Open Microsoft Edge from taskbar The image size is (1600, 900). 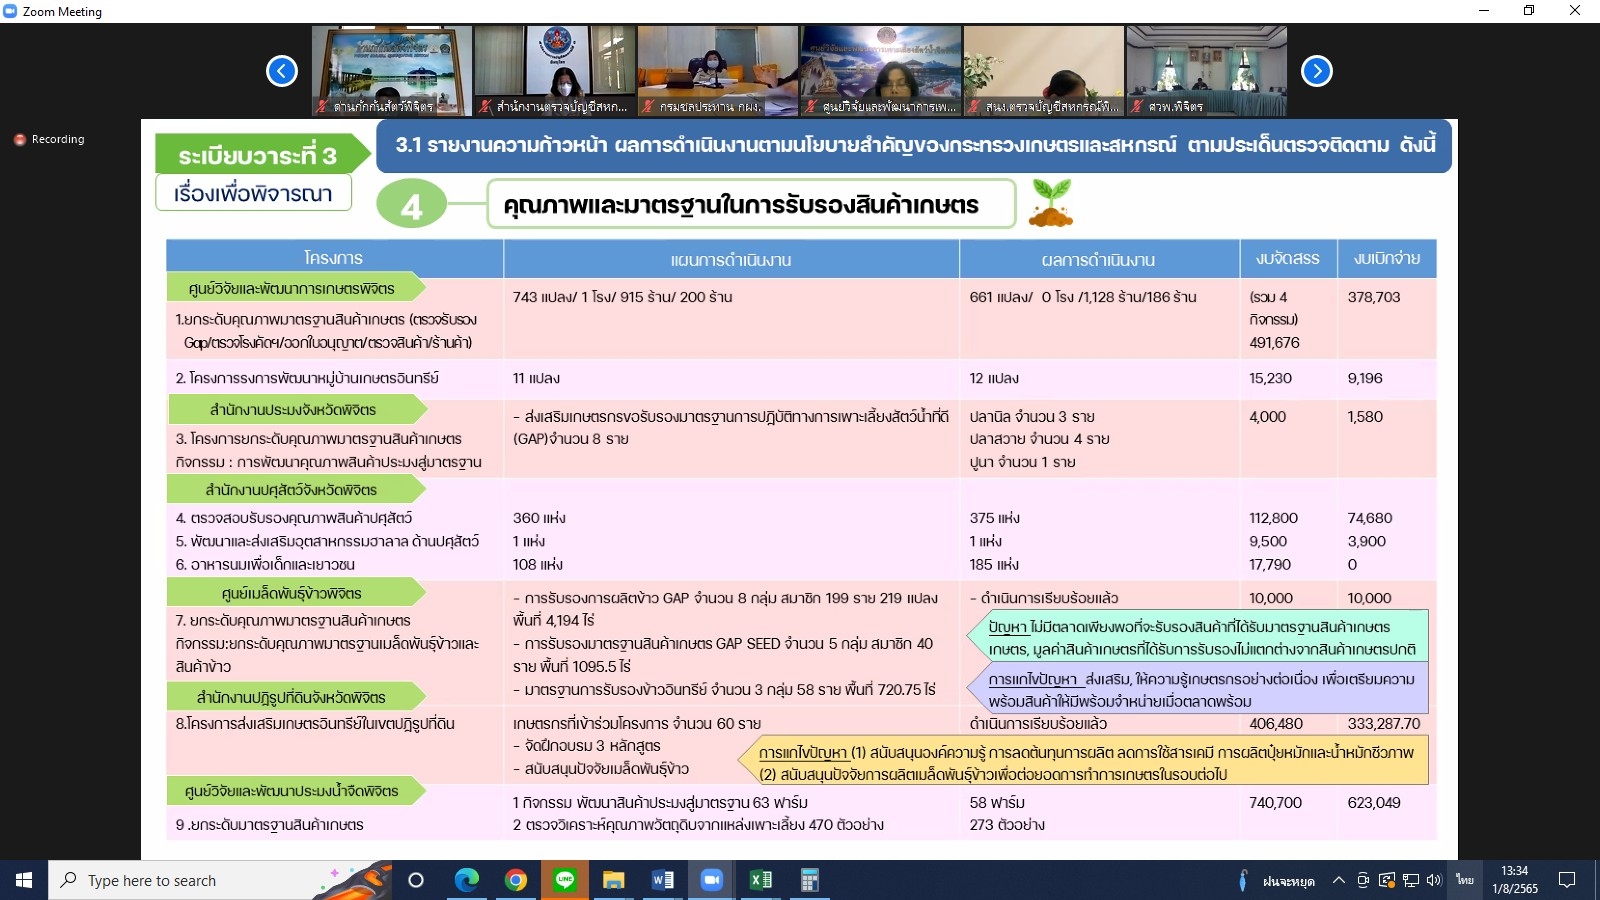(x=467, y=880)
